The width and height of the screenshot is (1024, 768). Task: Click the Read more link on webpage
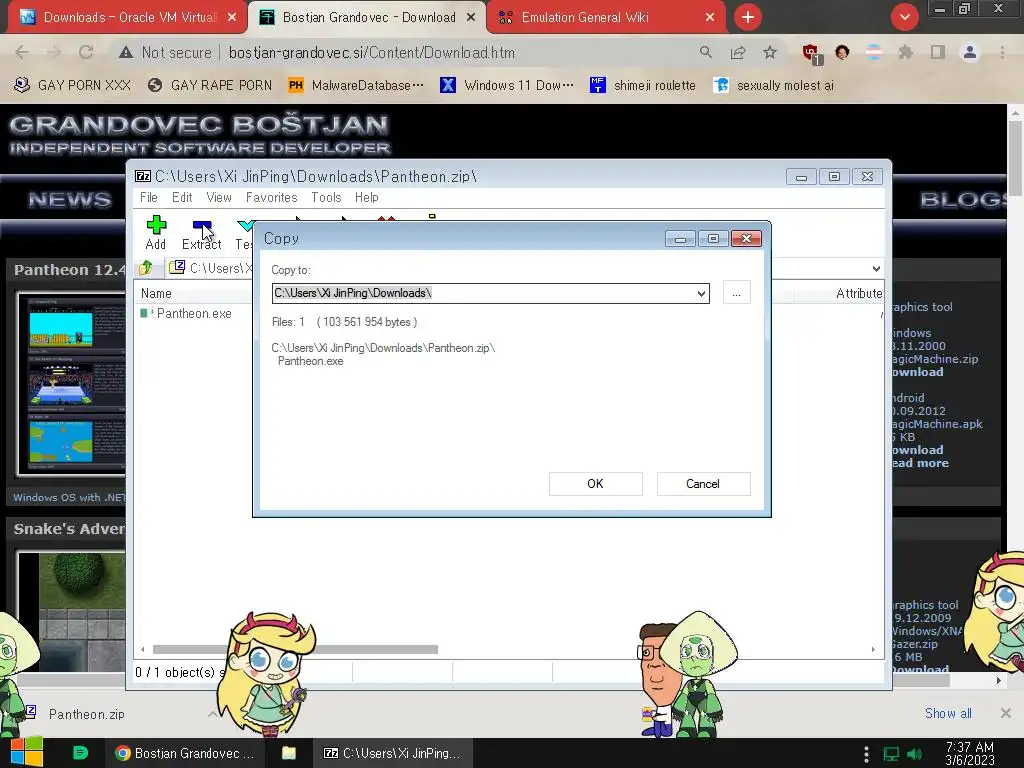(x=920, y=463)
